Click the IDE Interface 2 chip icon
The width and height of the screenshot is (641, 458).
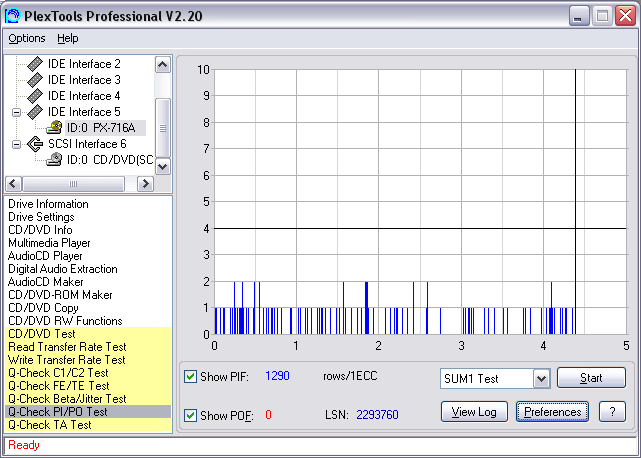35,64
